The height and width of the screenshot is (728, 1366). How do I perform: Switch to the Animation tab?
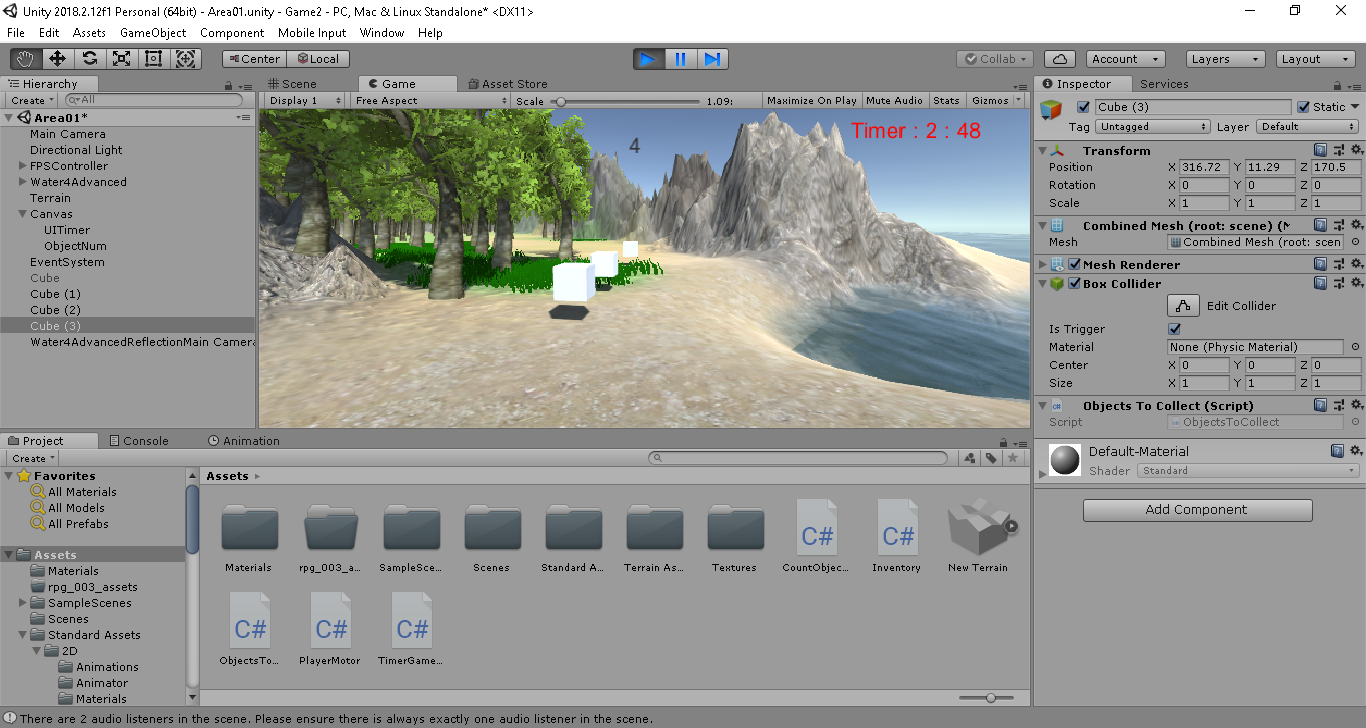tap(244, 441)
